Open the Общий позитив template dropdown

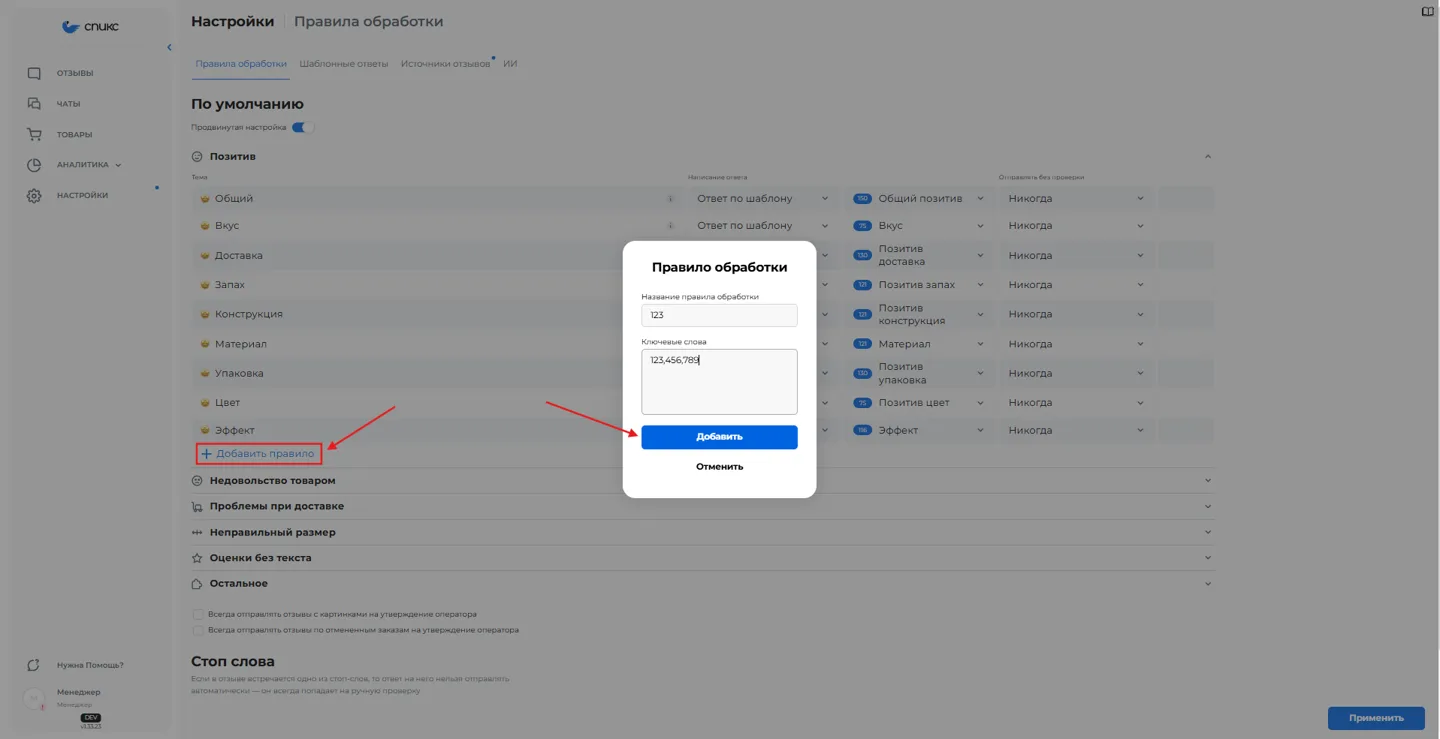click(x=920, y=198)
